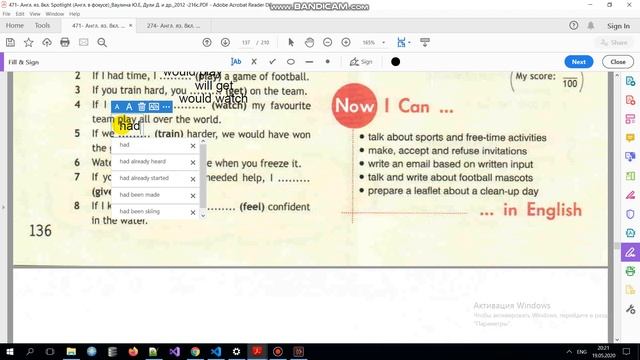Click the read mode keyboard icon in toolbar
Image resolution: width=640 pixels, height=360 pixels.
(x=425, y=42)
